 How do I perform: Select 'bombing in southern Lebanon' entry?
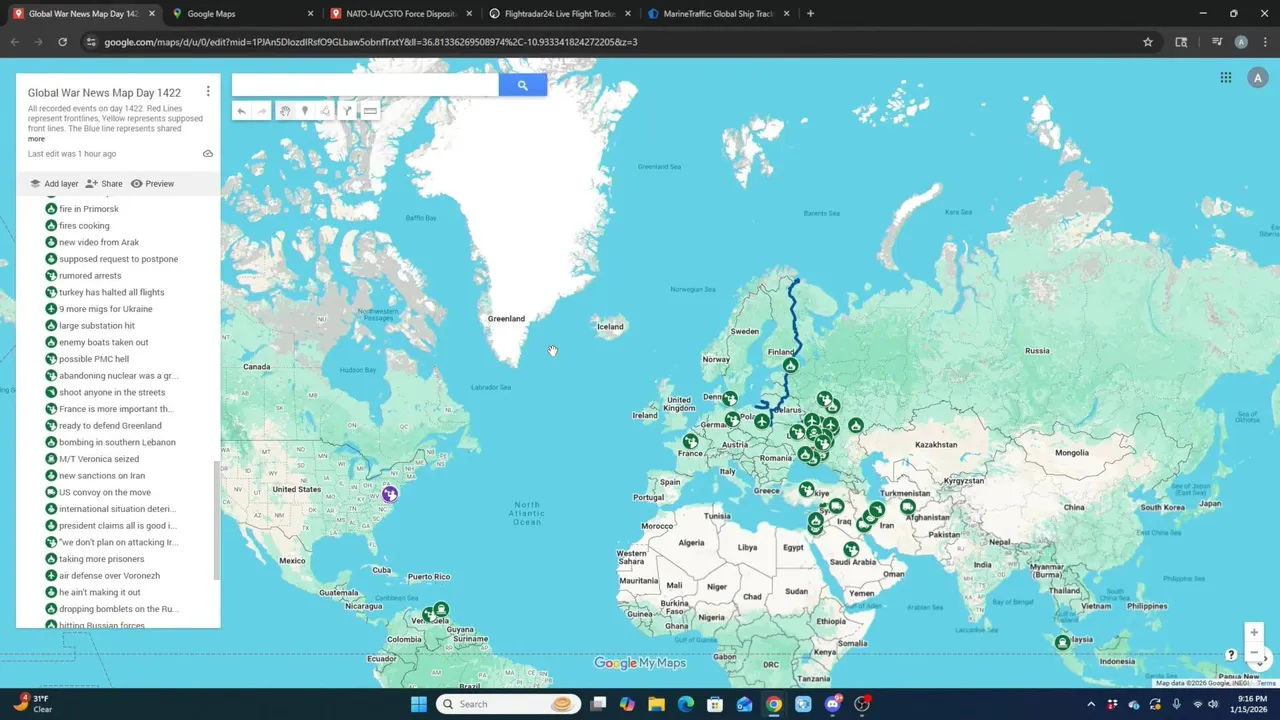pyautogui.click(x=117, y=442)
